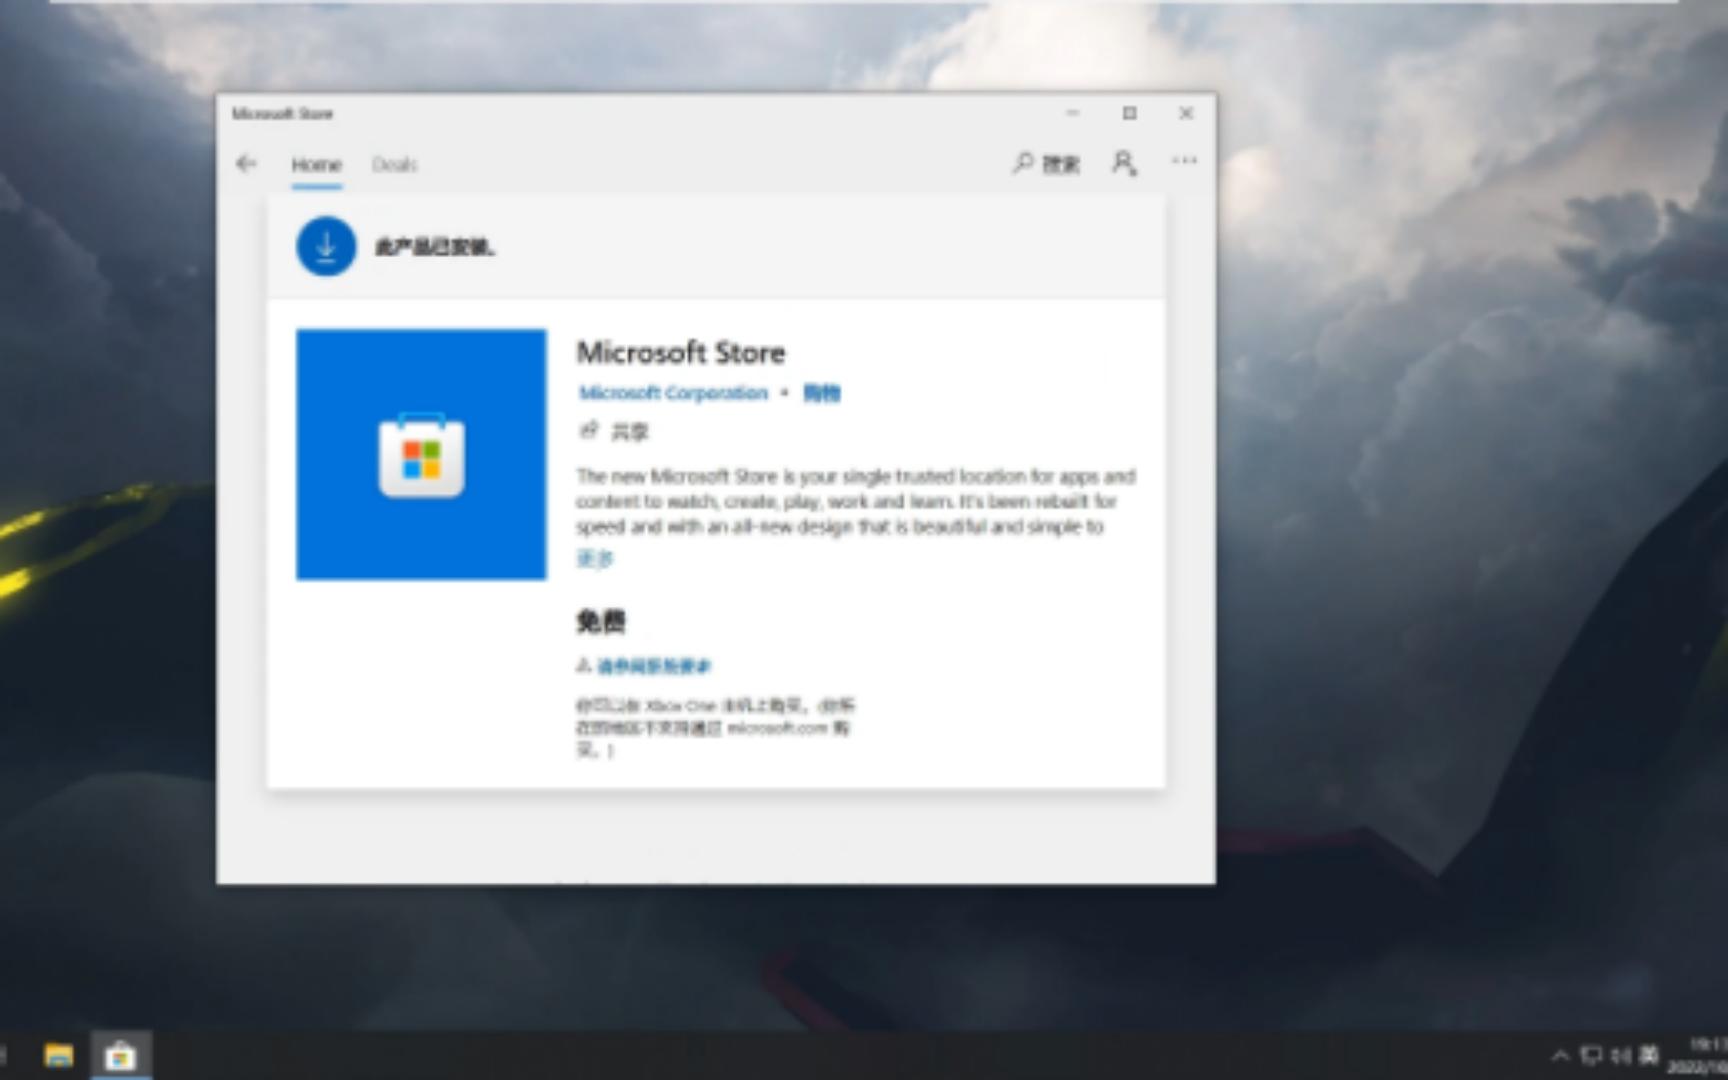Click the share icon below publisher name
Viewport: 1728px width, 1080px height.
[588, 430]
